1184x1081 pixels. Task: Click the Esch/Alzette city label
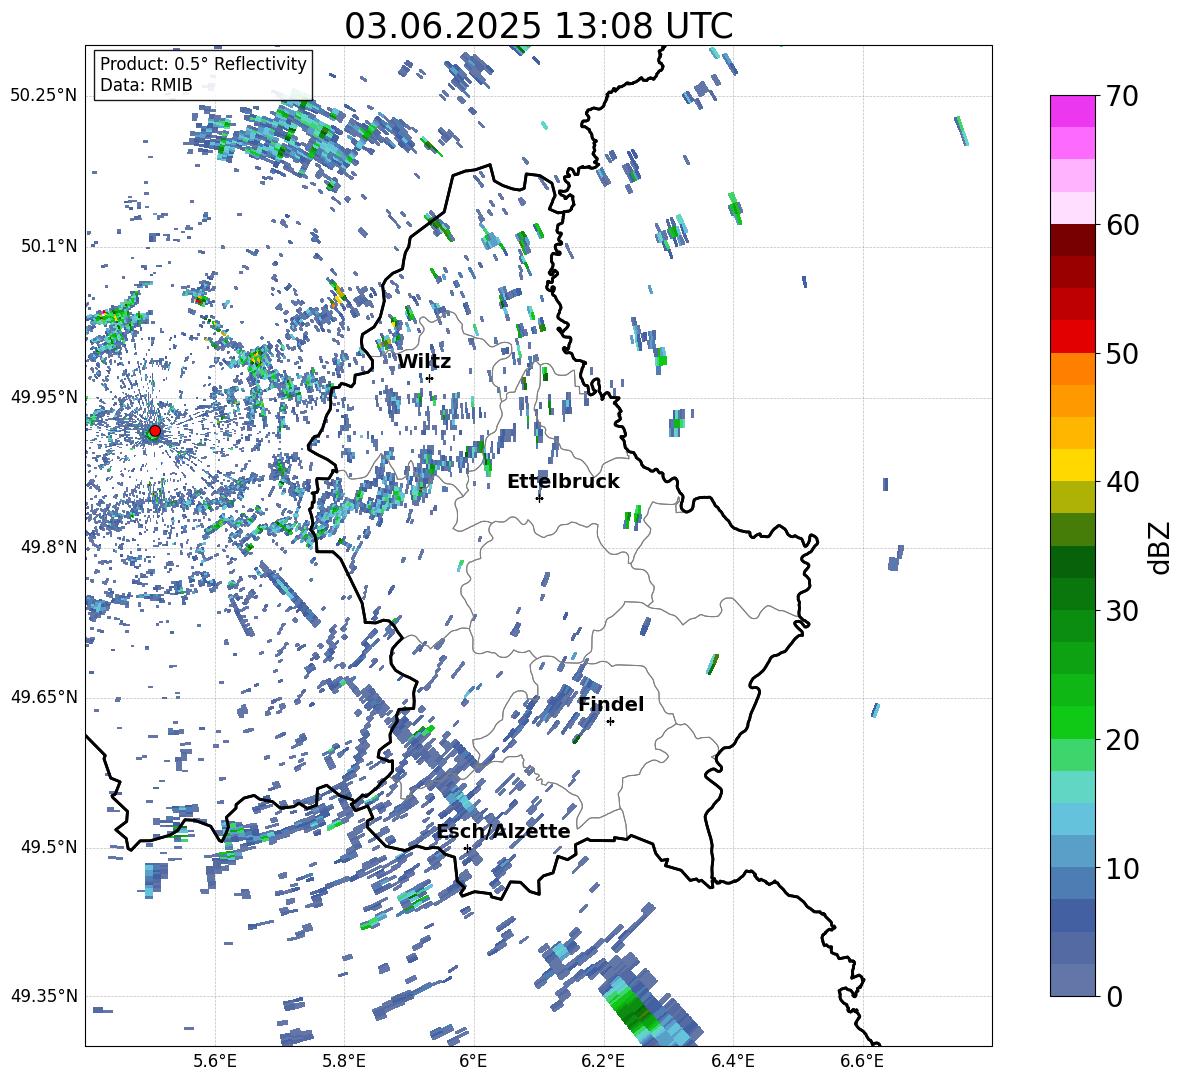point(503,831)
